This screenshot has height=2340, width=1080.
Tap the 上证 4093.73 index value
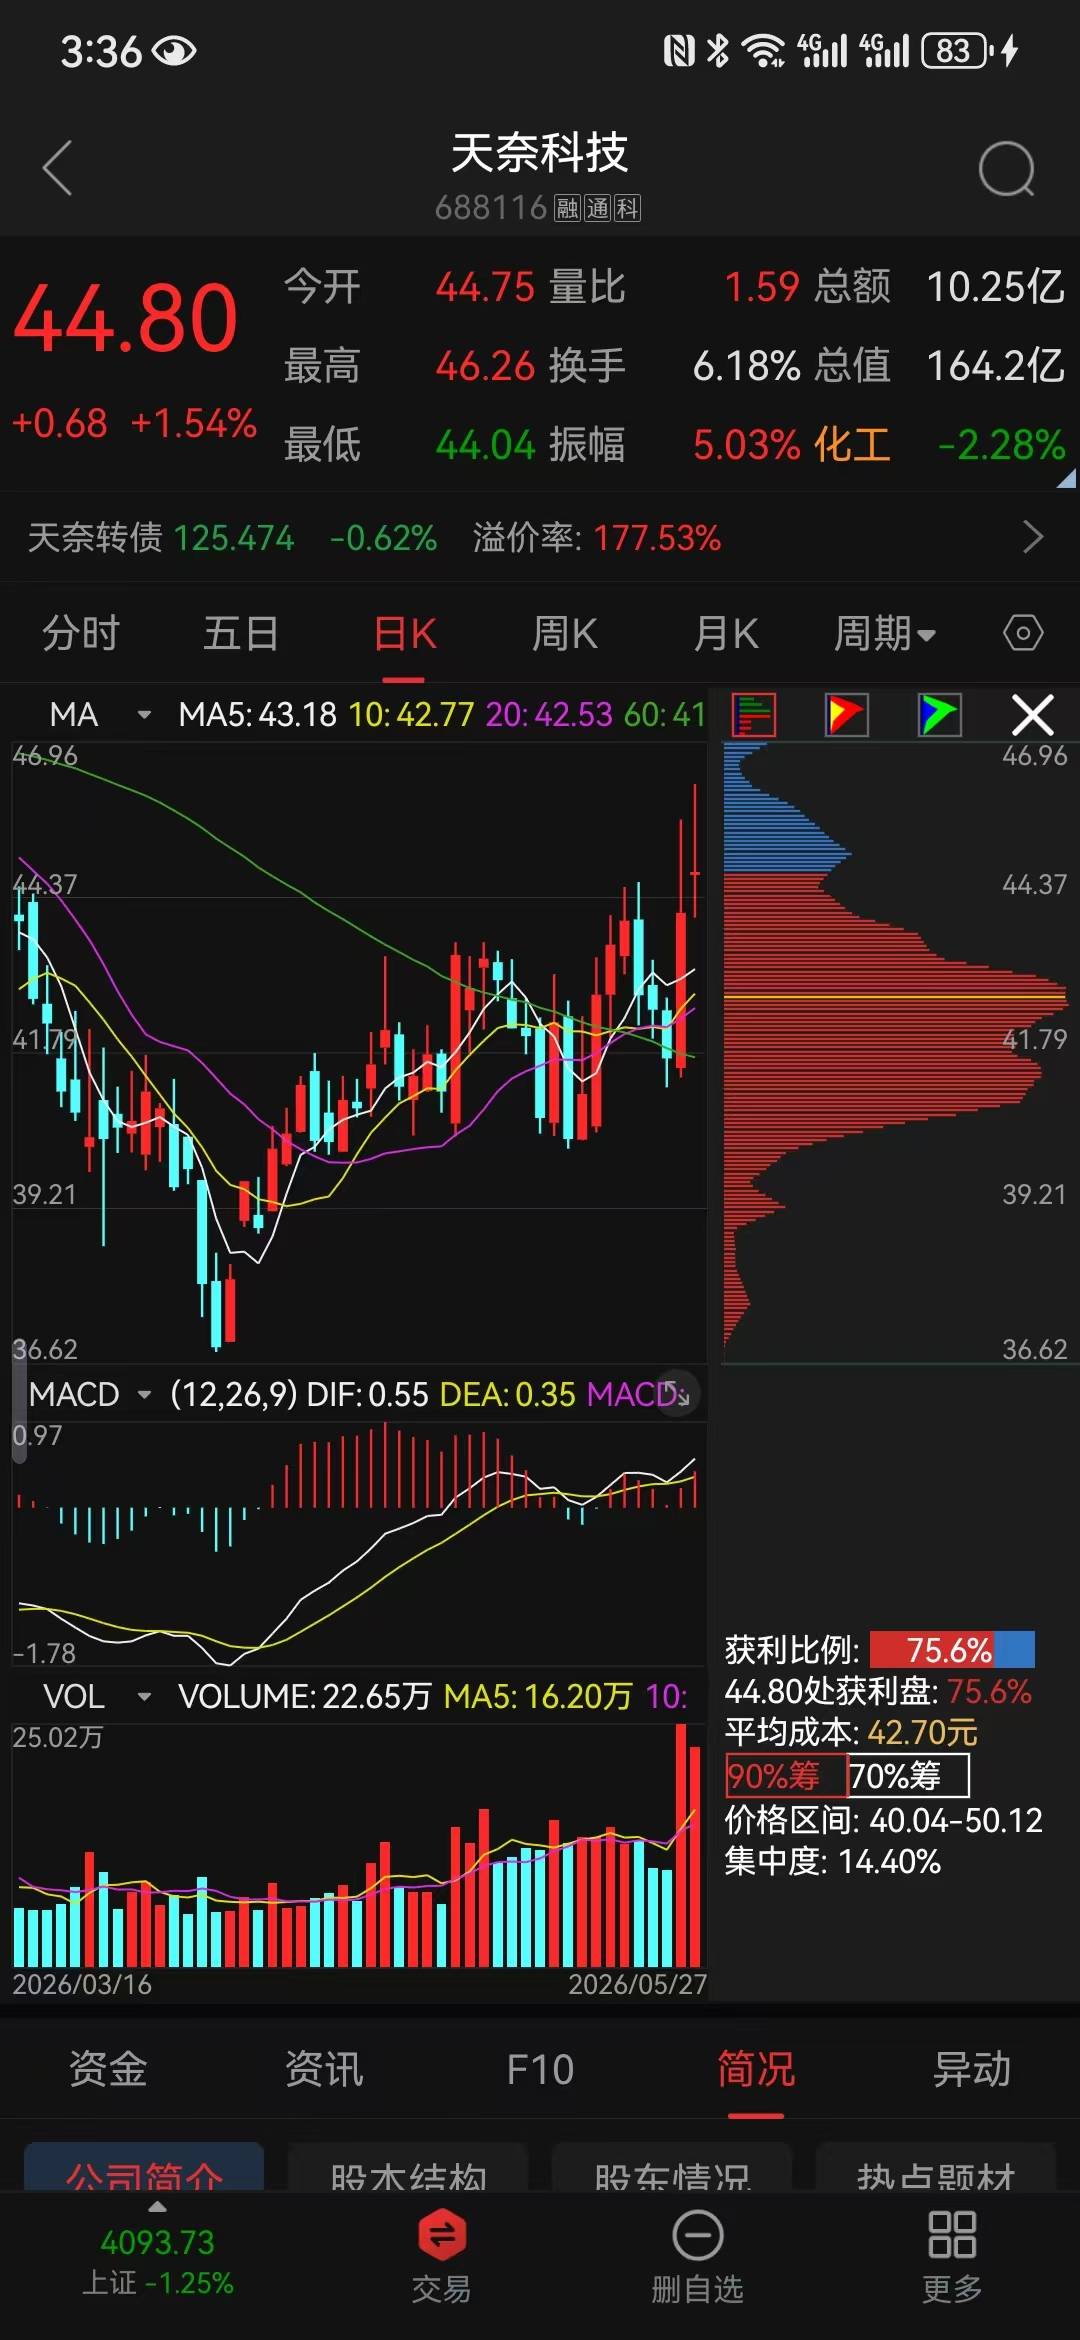click(157, 2242)
